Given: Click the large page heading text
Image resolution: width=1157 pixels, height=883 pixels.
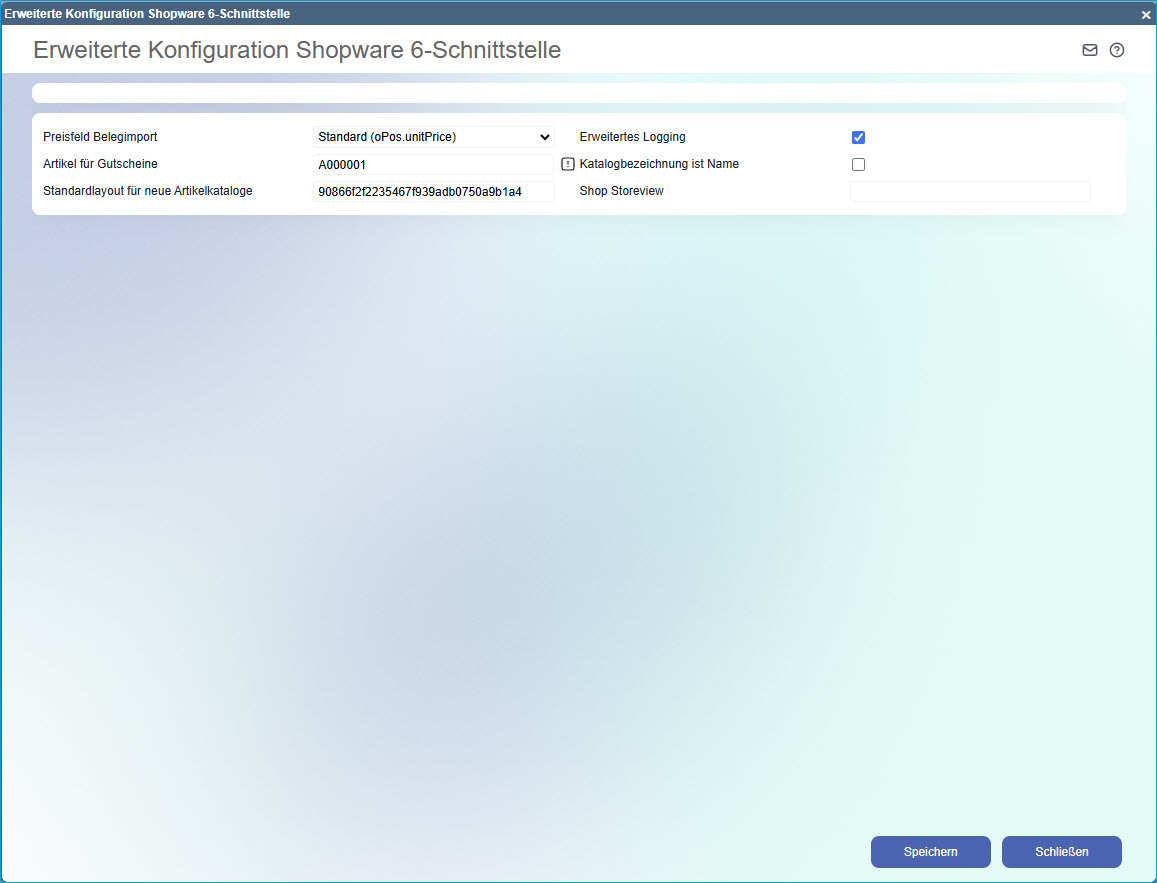Looking at the screenshot, I should (x=297, y=50).
